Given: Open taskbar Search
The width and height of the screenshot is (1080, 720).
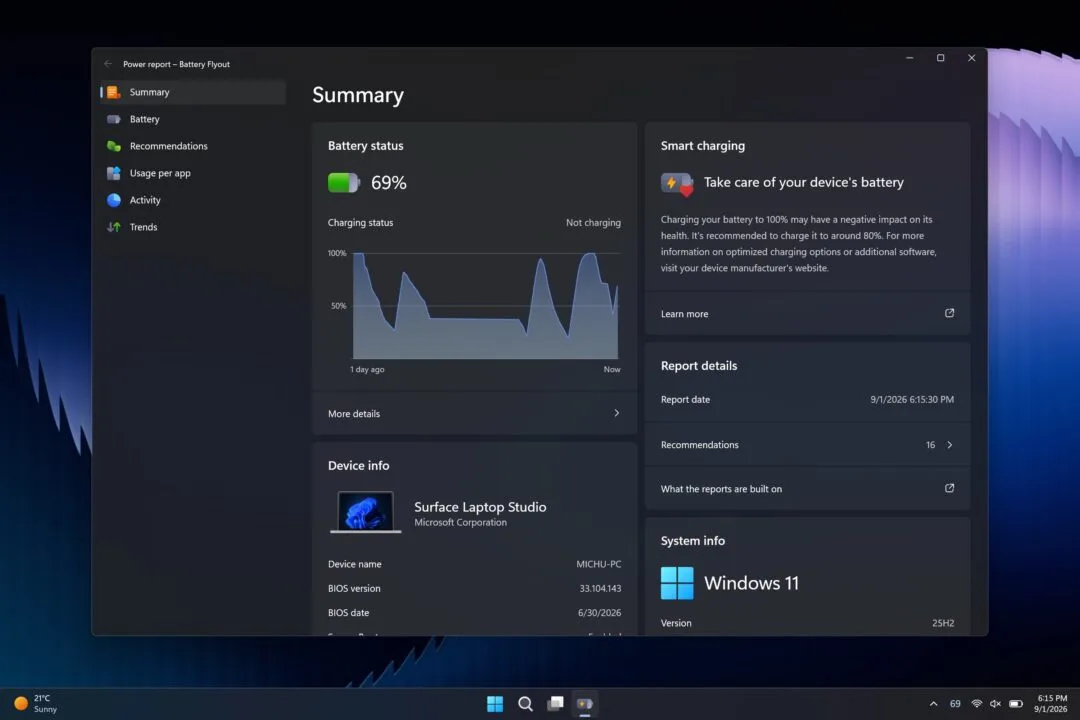Looking at the screenshot, I should pos(525,703).
